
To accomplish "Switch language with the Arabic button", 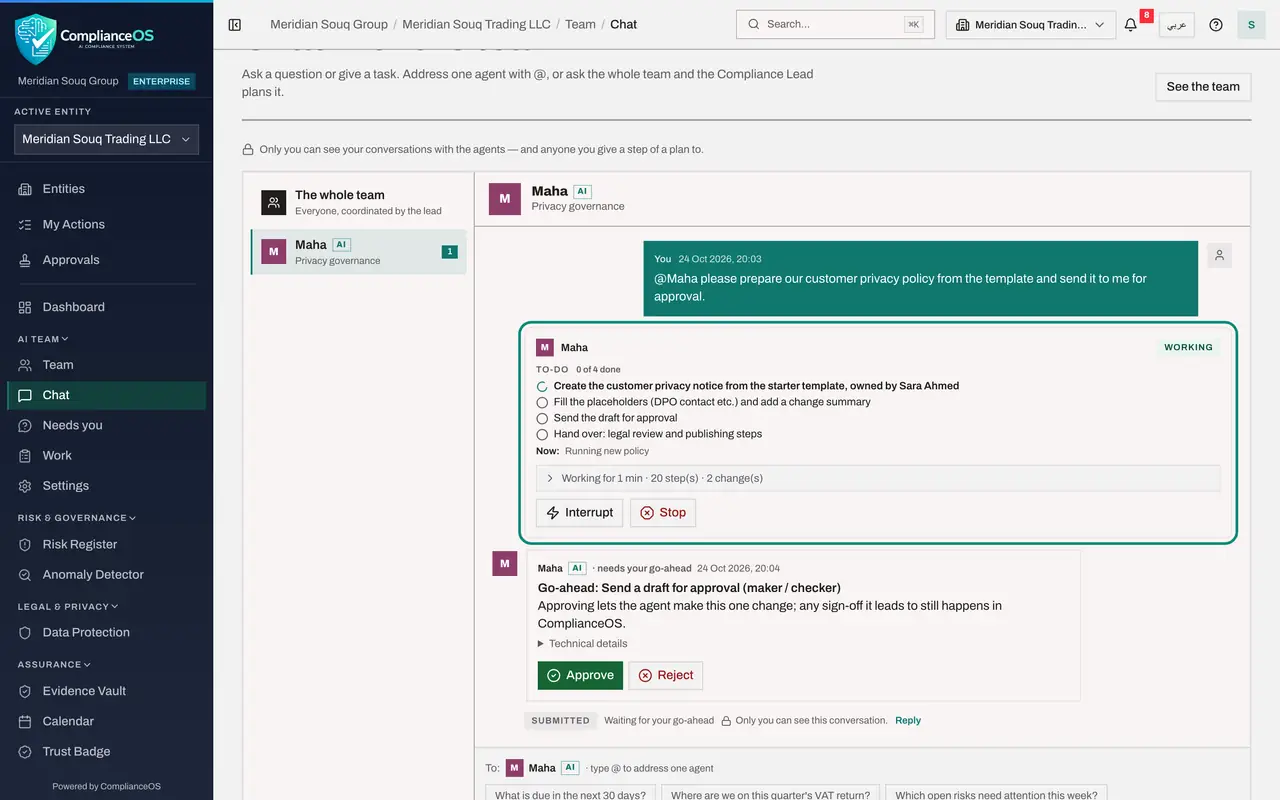I will 1177,25.
